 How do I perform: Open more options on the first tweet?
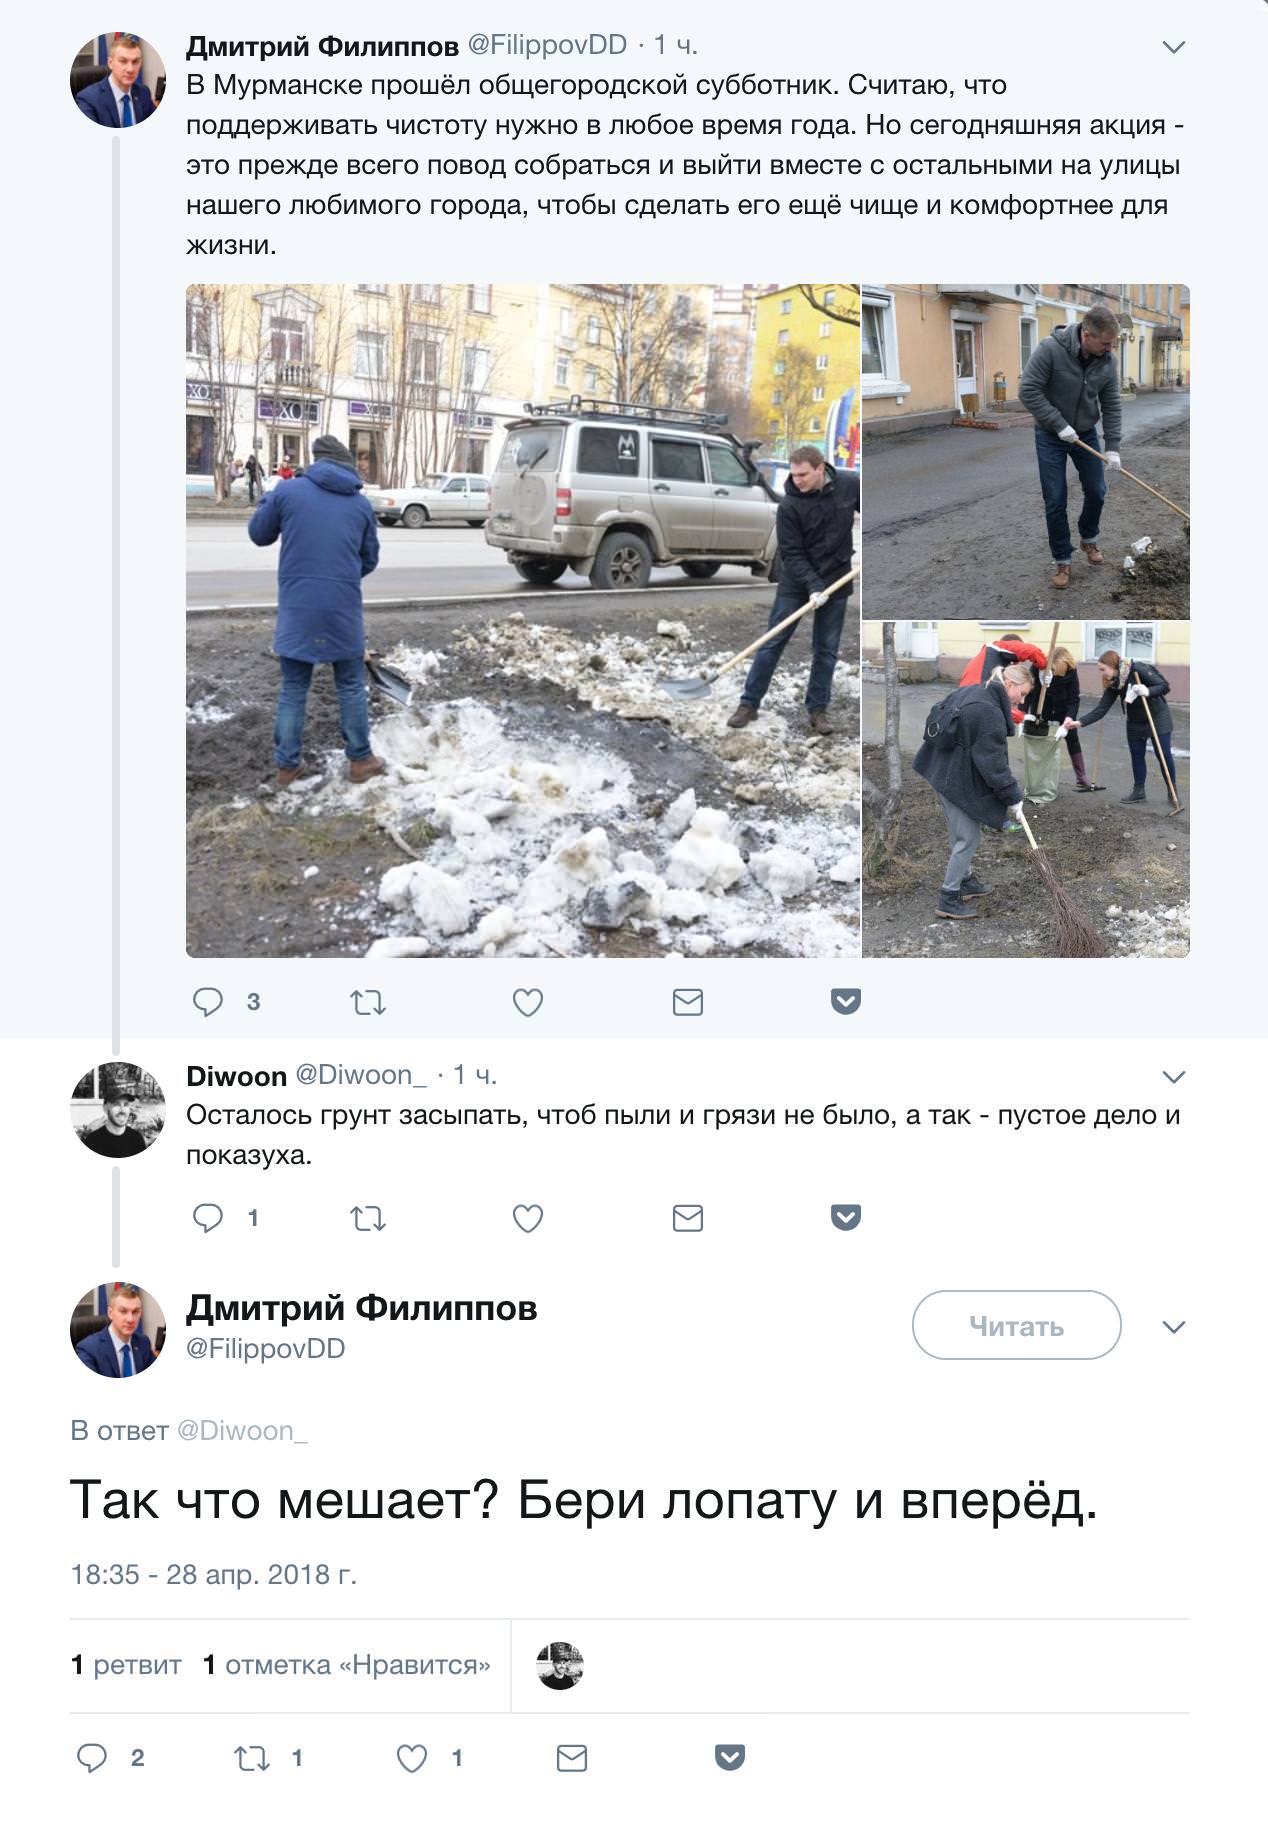1174,46
